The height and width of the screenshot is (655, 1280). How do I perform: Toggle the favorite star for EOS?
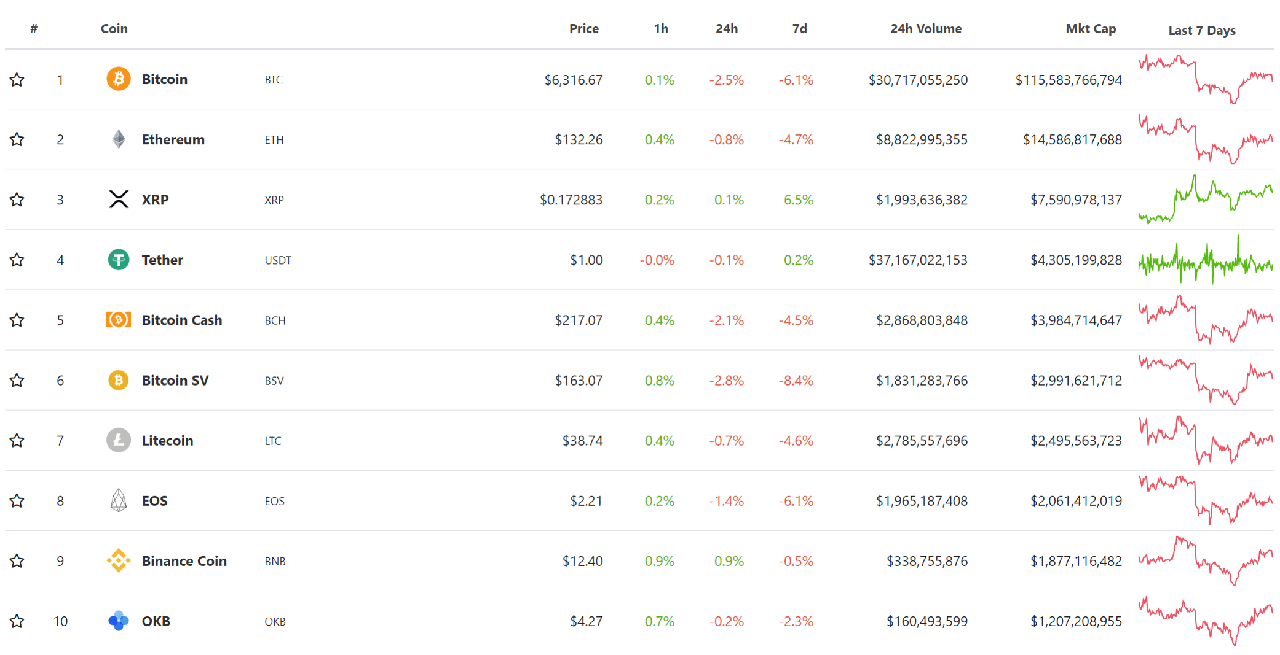(x=17, y=500)
